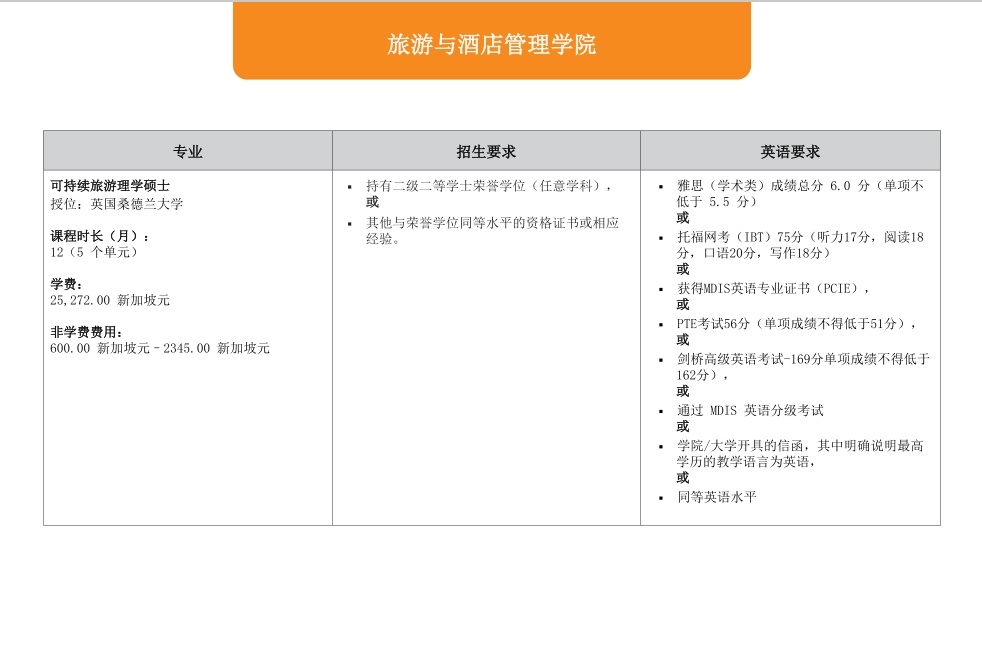Click the text 分，口语20分，写作18分）

coord(753,253)
